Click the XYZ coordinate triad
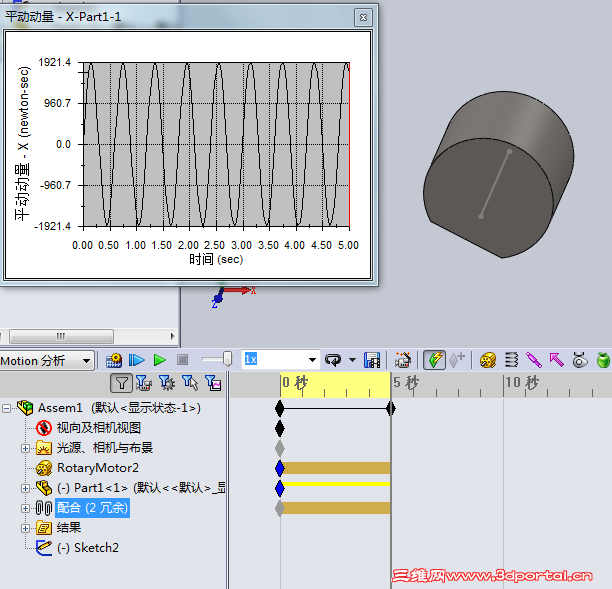This screenshot has height=589, width=612. coord(233,297)
